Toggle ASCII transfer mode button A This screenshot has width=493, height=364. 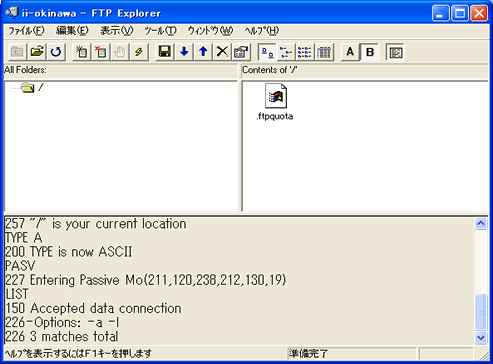[x=350, y=52]
